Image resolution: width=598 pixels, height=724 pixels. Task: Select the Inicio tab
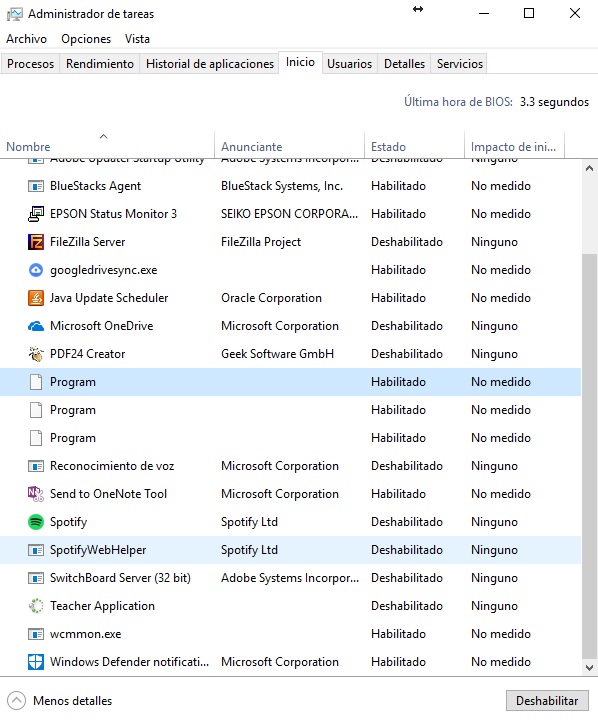point(300,62)
